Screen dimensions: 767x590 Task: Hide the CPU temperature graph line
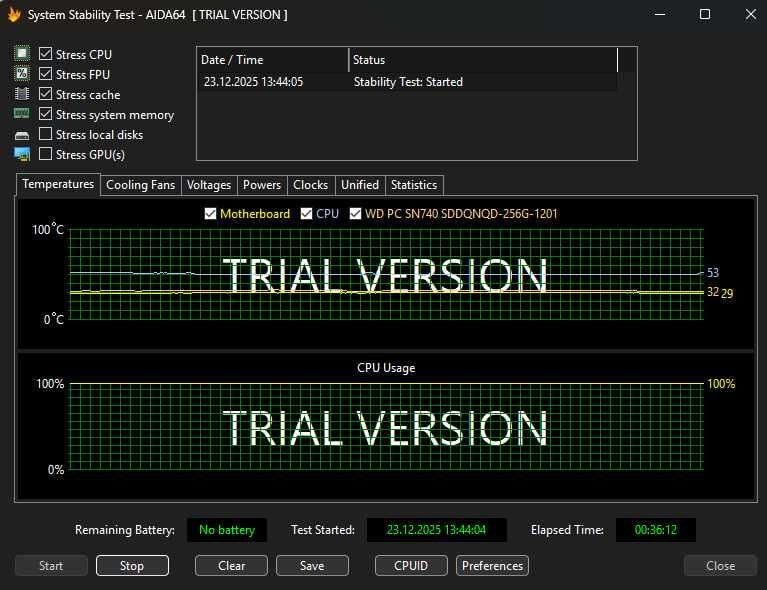[x=306, y=214]
